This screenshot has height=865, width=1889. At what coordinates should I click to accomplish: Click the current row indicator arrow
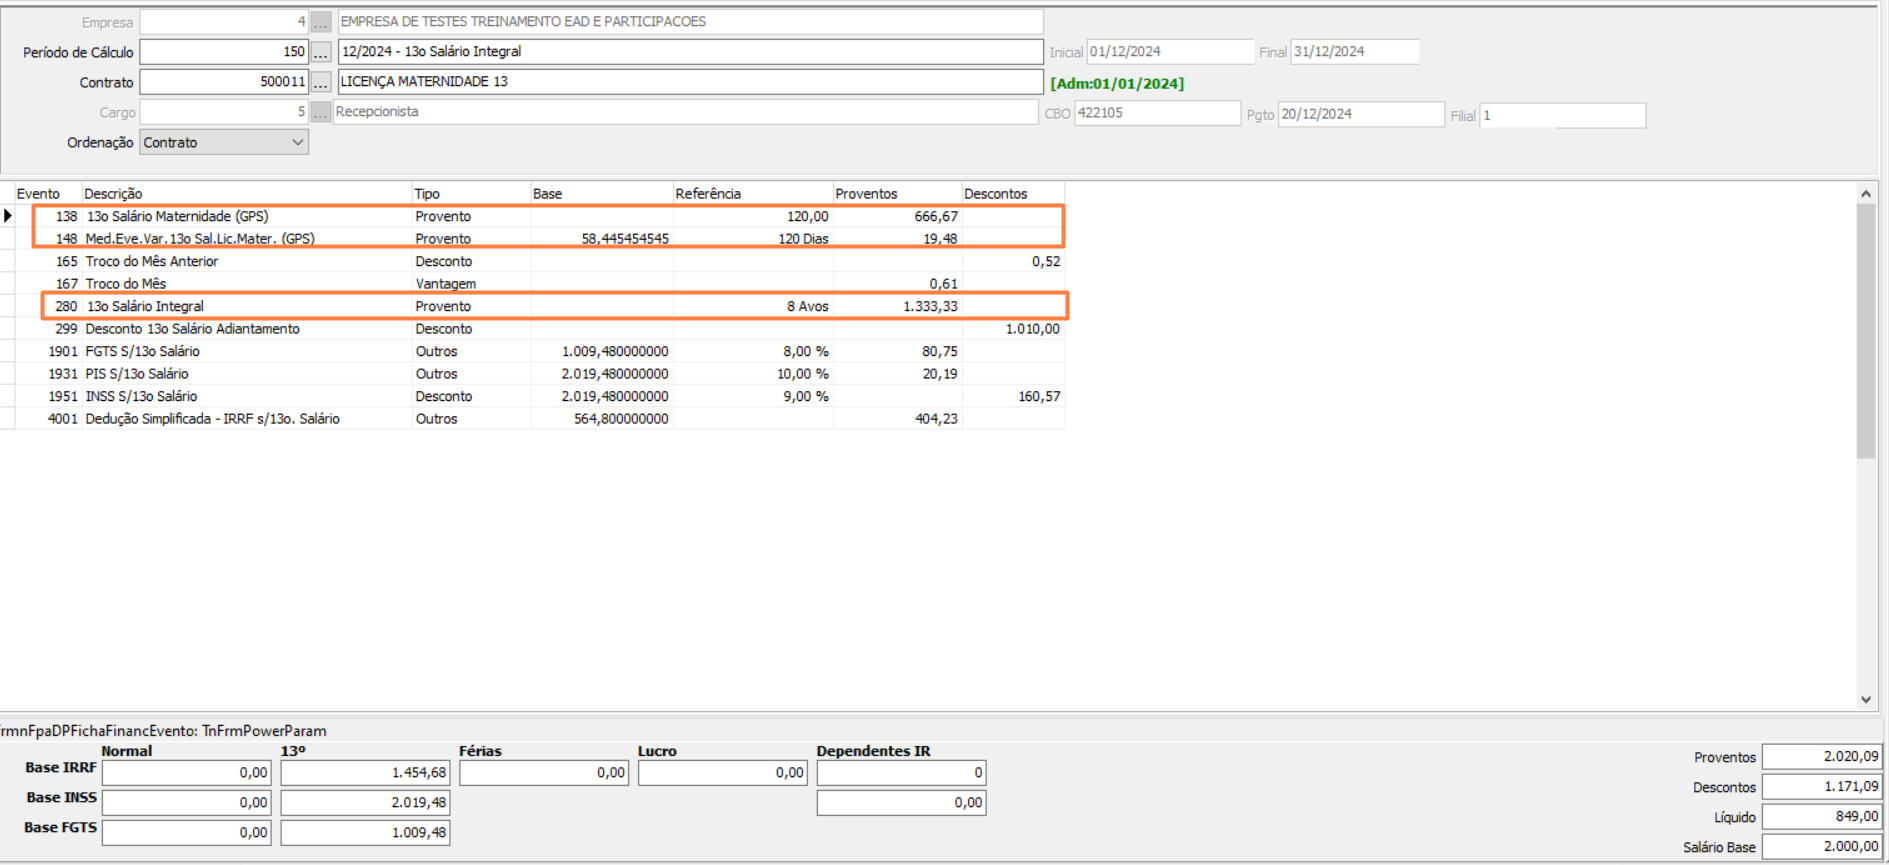8,216
